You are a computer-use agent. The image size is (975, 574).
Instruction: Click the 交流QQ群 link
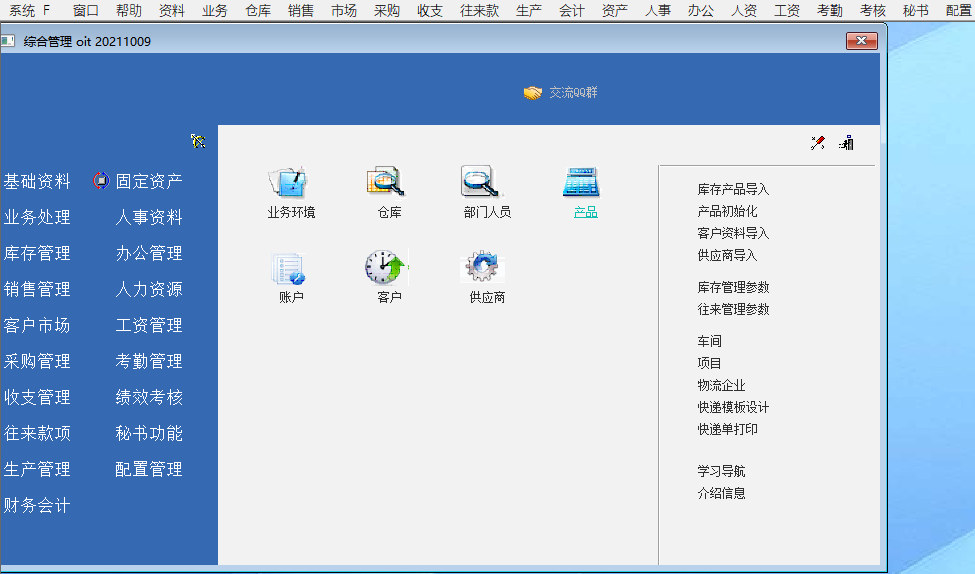573,93
